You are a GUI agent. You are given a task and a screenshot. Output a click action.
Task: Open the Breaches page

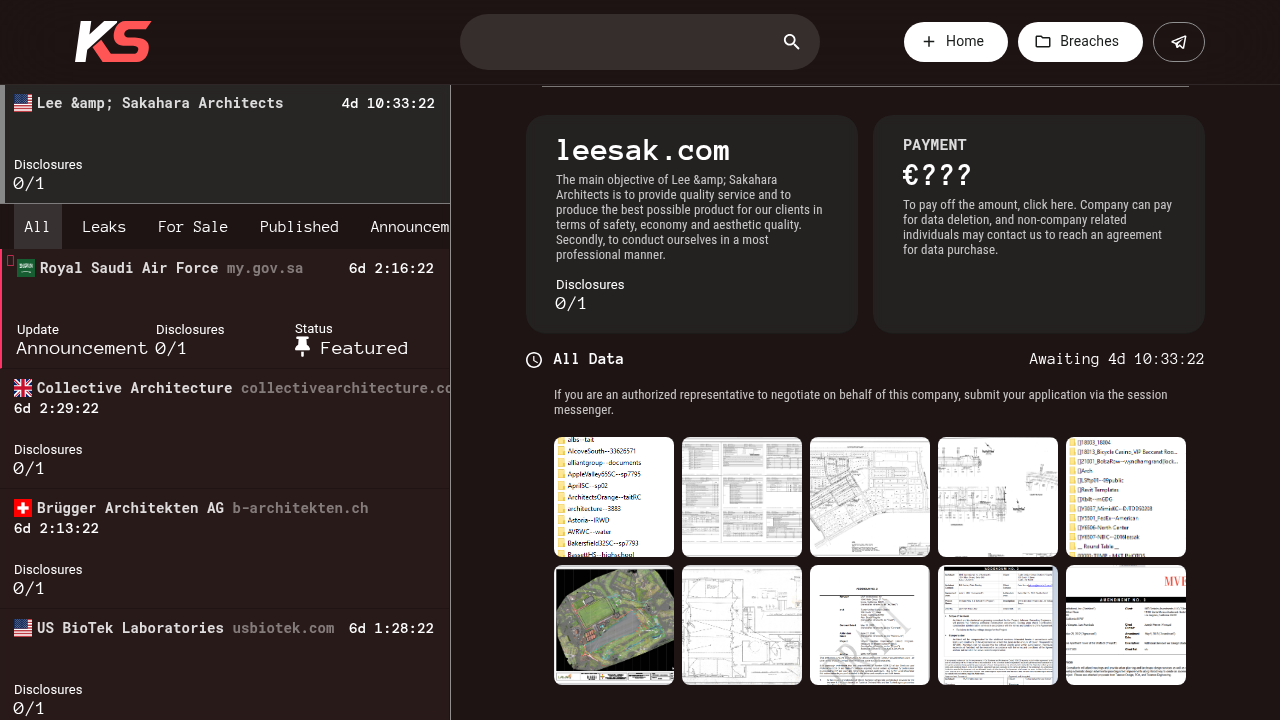point(1080,42)
